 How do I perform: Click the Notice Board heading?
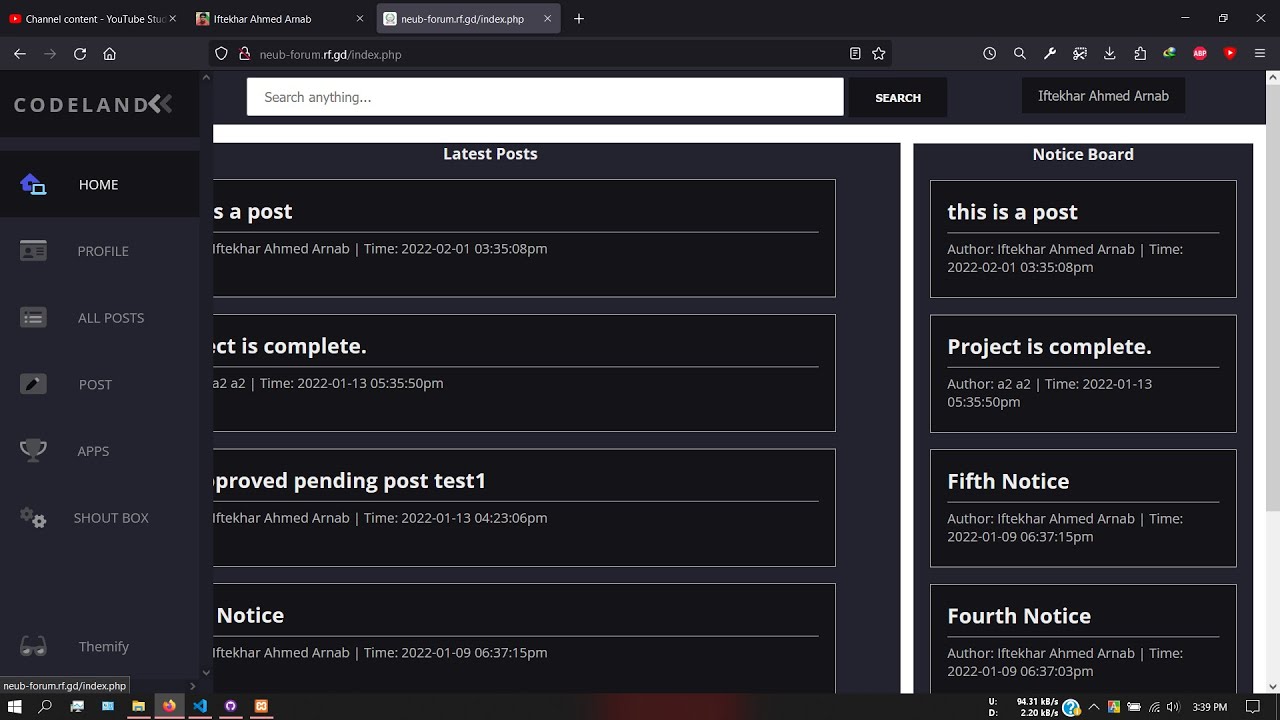(1083, 154)
